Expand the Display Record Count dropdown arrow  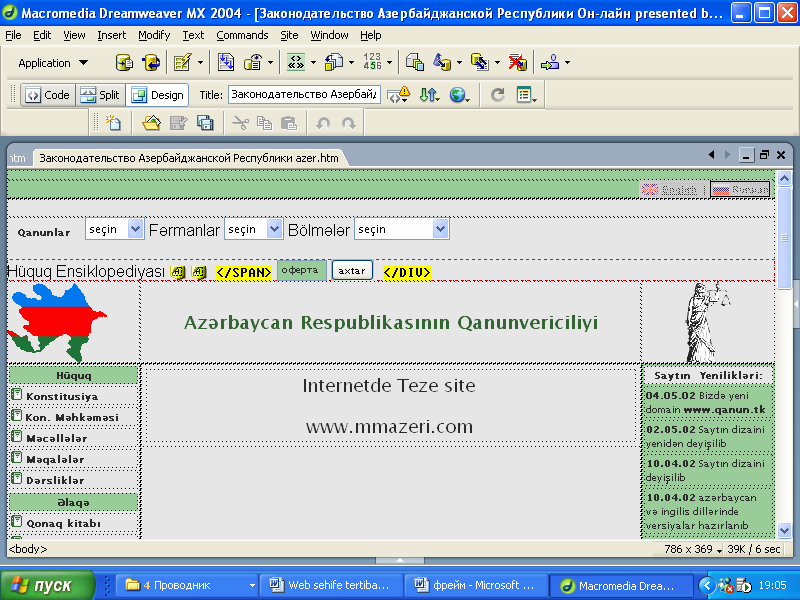coord(389,63)
